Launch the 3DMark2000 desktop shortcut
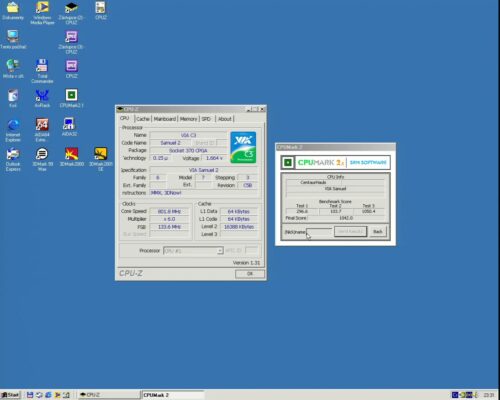 tap(71, 156)
